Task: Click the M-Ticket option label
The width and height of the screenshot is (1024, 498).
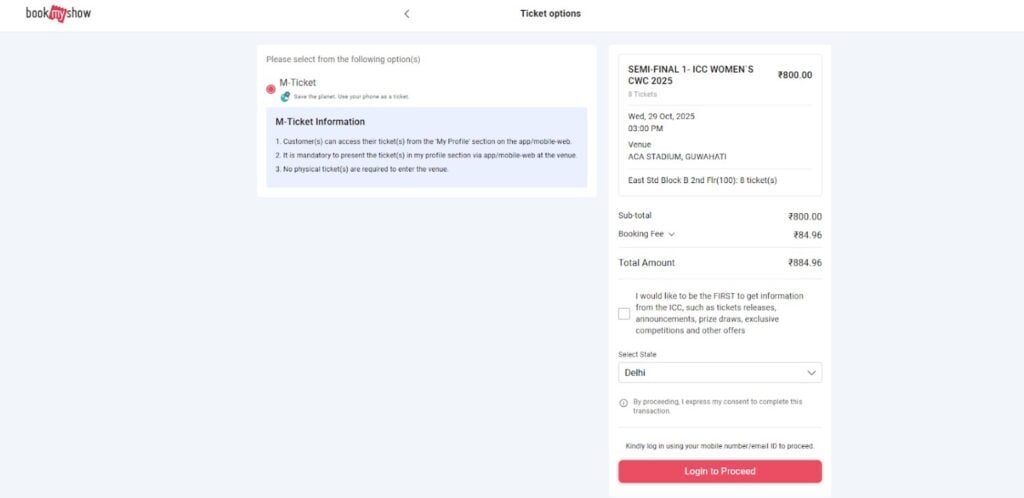Action: [298, 83]
